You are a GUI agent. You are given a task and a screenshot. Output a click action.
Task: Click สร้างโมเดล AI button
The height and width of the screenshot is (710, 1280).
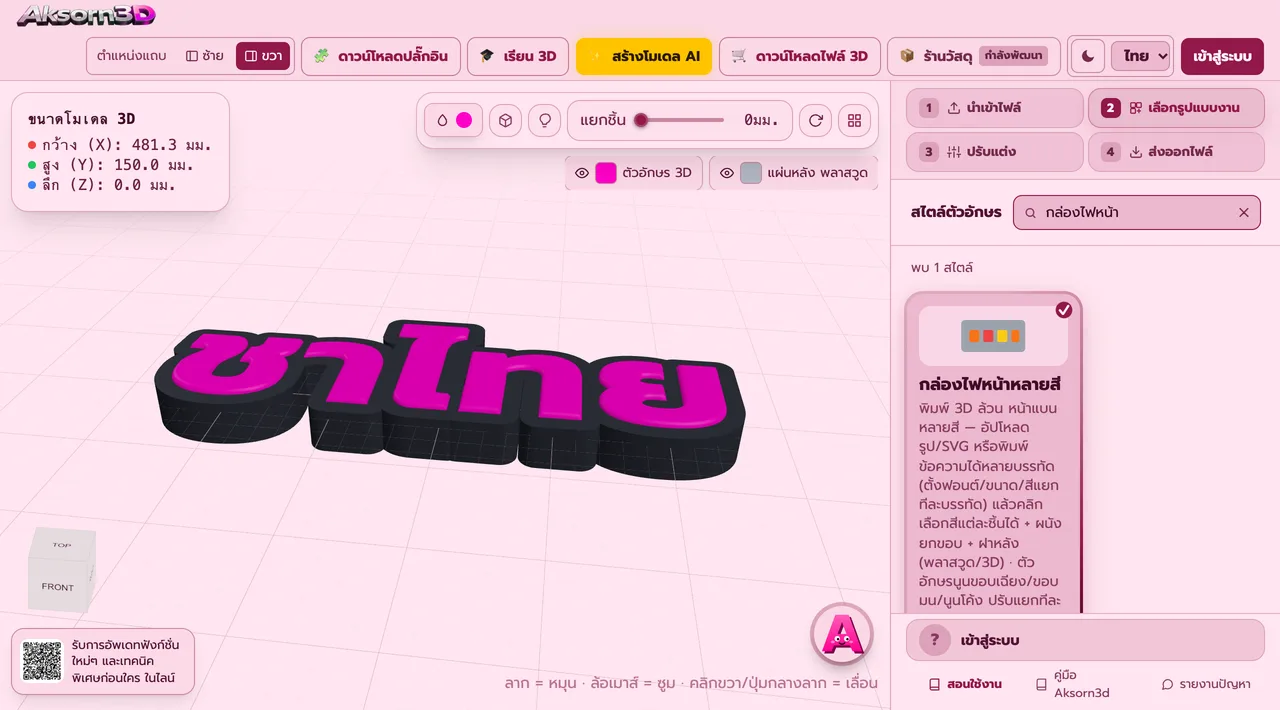tap(644, 56)
